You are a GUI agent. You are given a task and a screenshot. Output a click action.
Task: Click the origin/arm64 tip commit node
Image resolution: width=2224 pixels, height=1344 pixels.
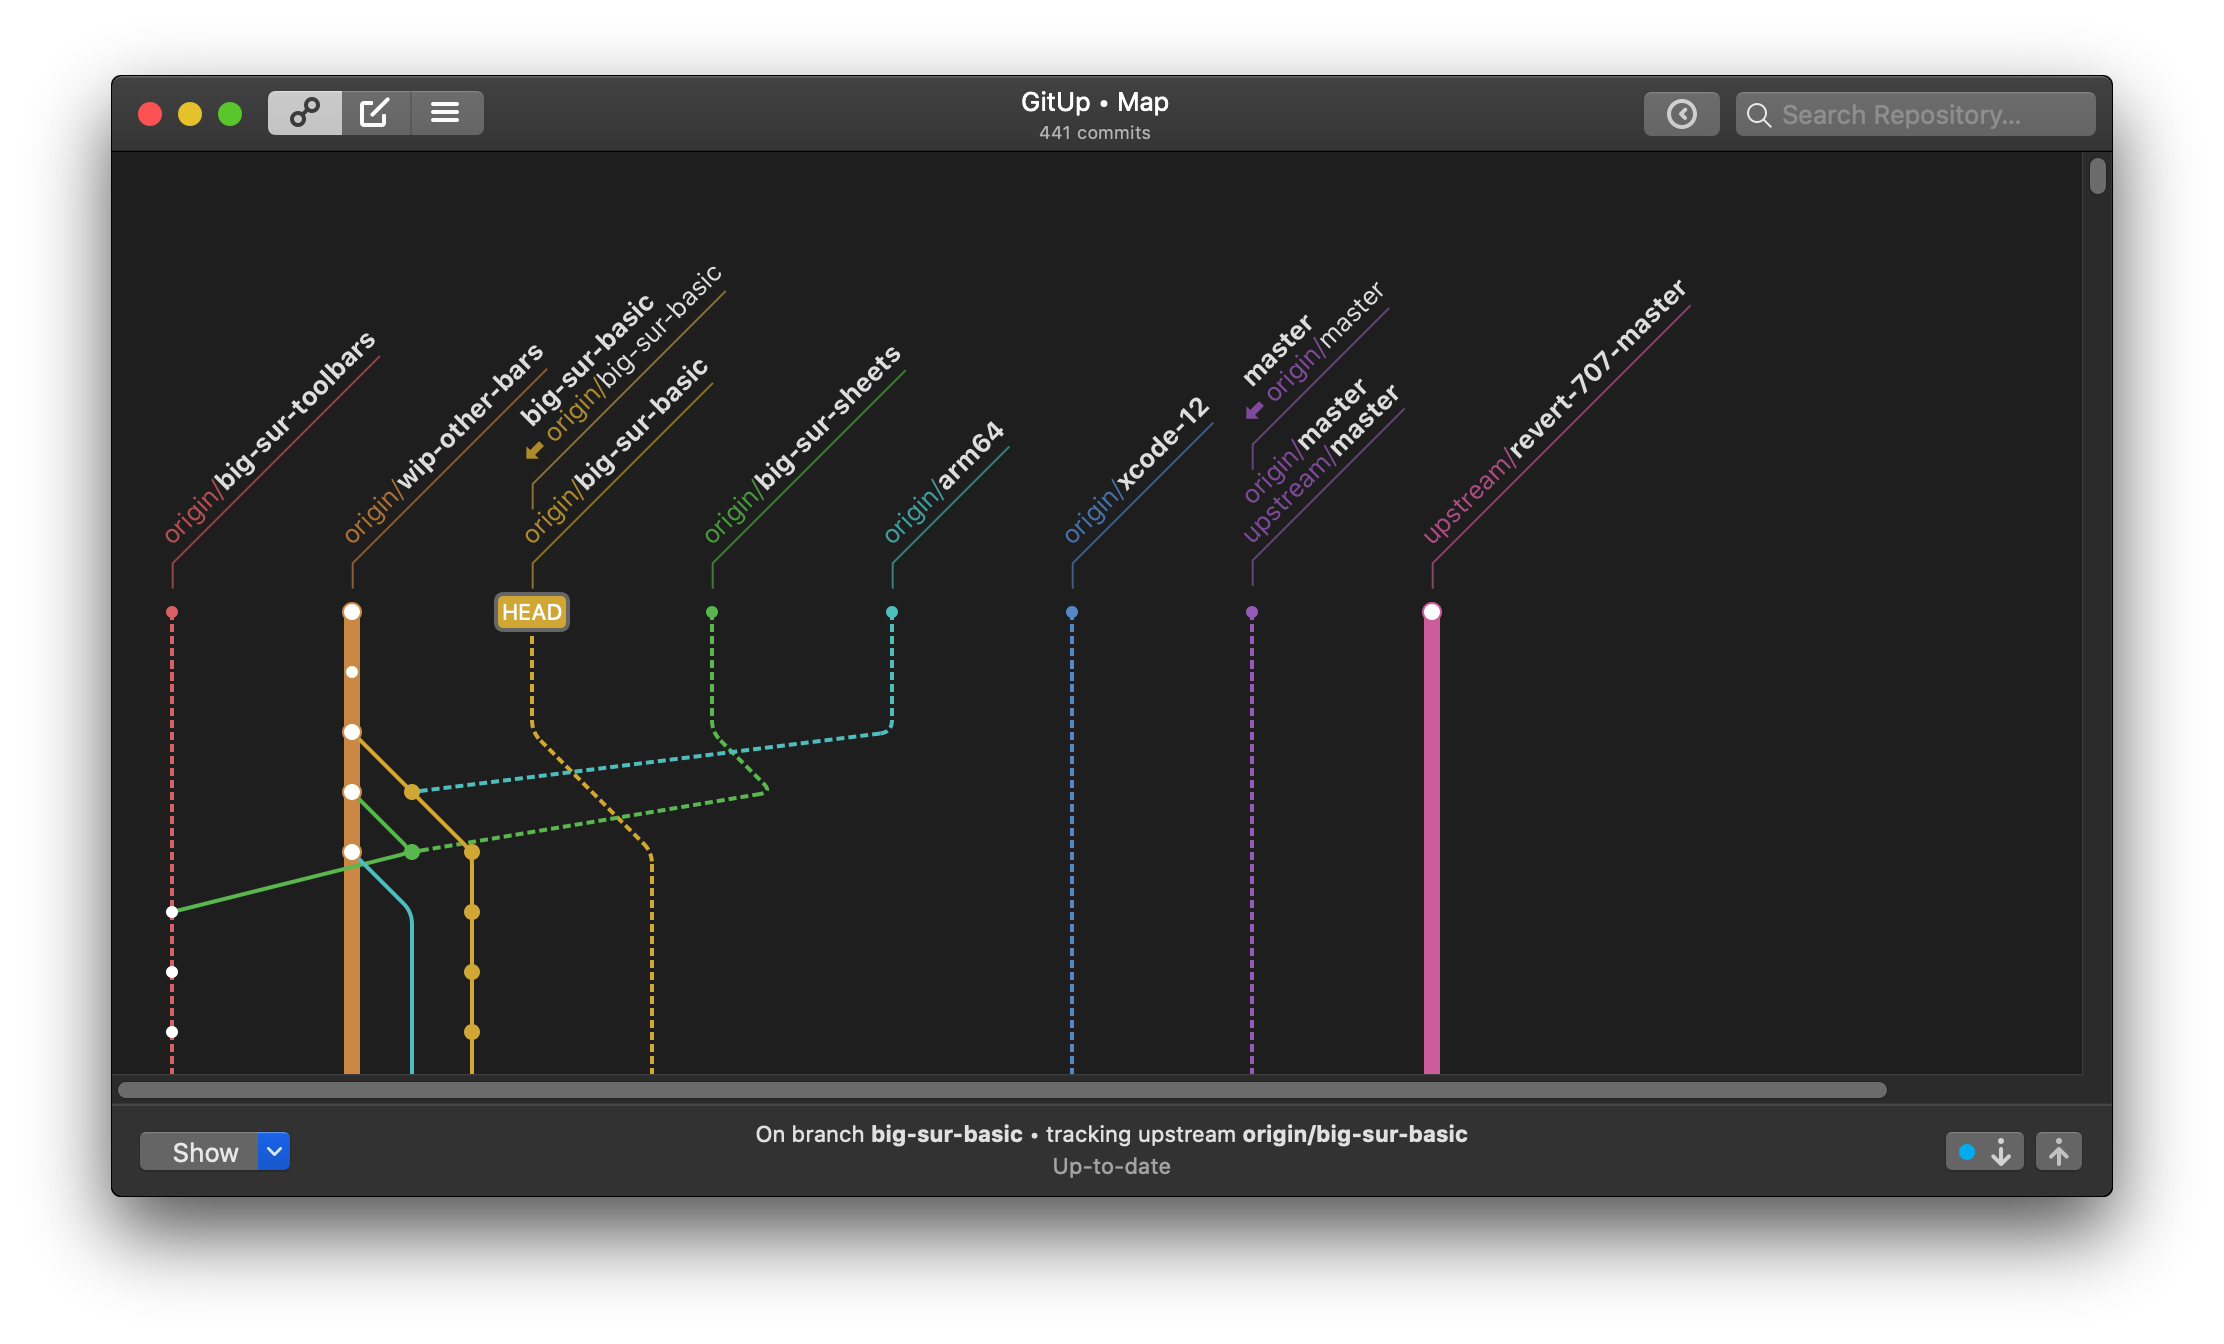(x=892, y=612)
